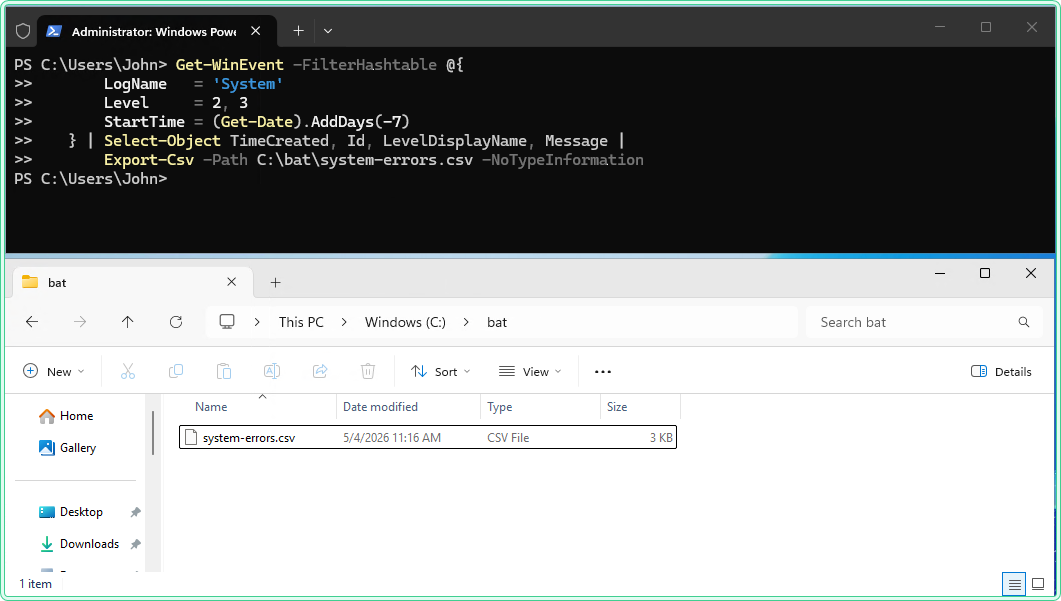Expand the chevron after This PC
Image resolution: width=1061 pixels, height=601 pixels.
click(x=344, y=322)
